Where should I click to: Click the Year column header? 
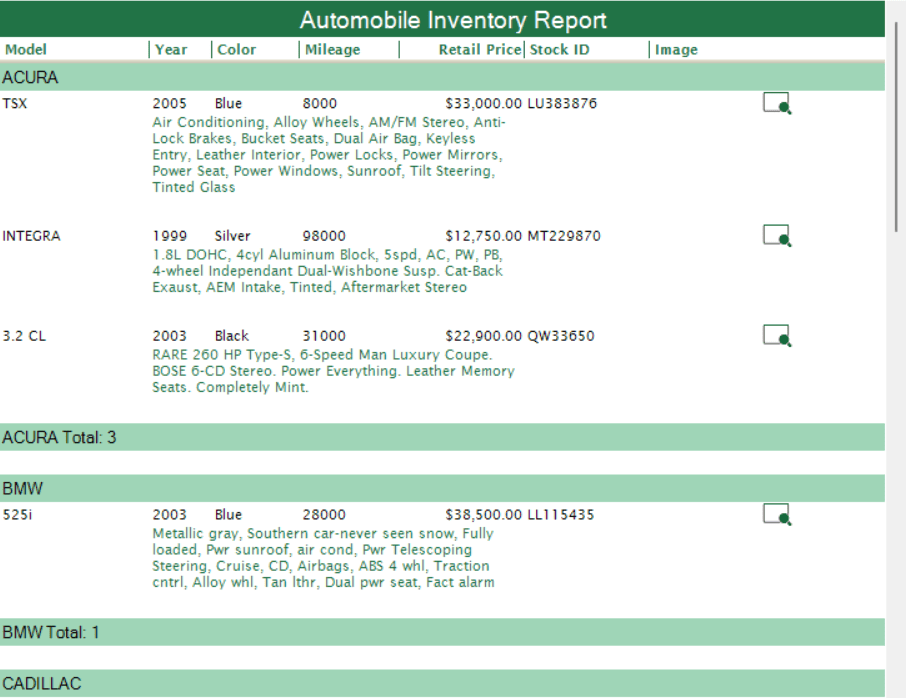pyautogui.click(x=171, y=50)
